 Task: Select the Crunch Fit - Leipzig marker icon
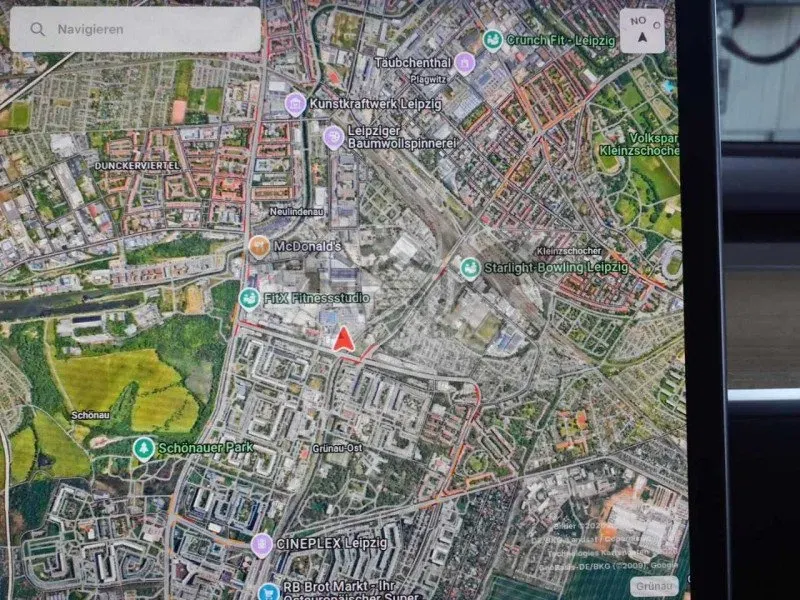[492, 40]
